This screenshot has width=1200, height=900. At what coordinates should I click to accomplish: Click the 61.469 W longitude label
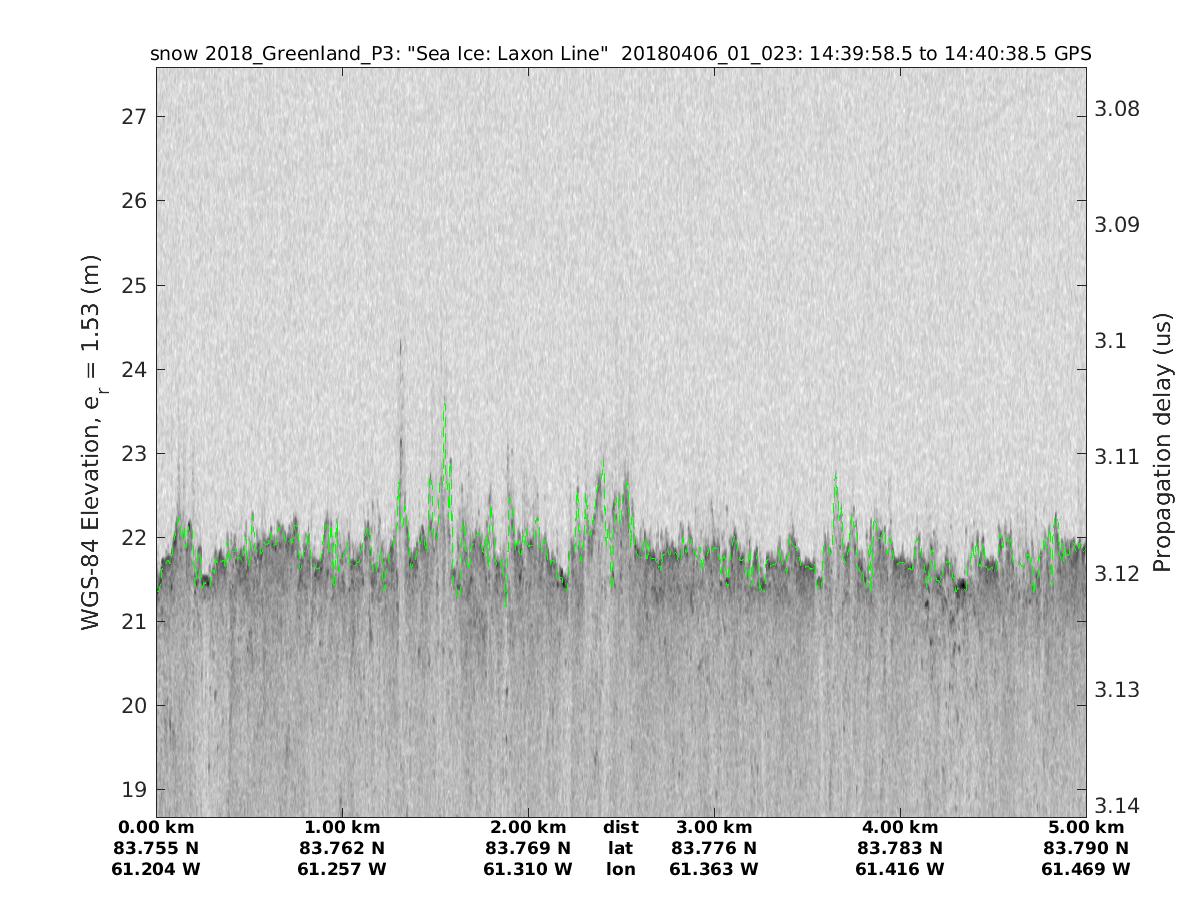pos(1086,869)
